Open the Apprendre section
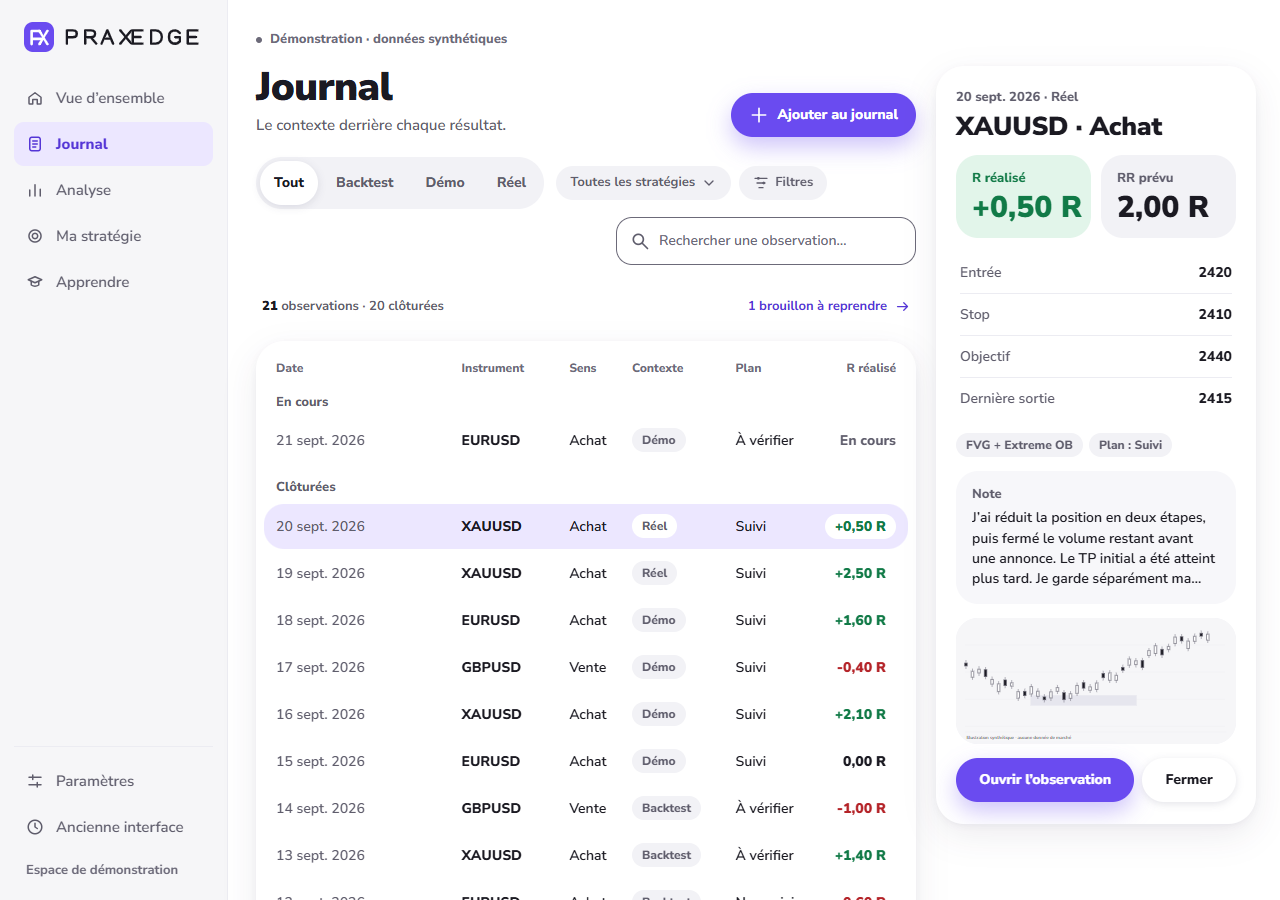 point(113,282)
